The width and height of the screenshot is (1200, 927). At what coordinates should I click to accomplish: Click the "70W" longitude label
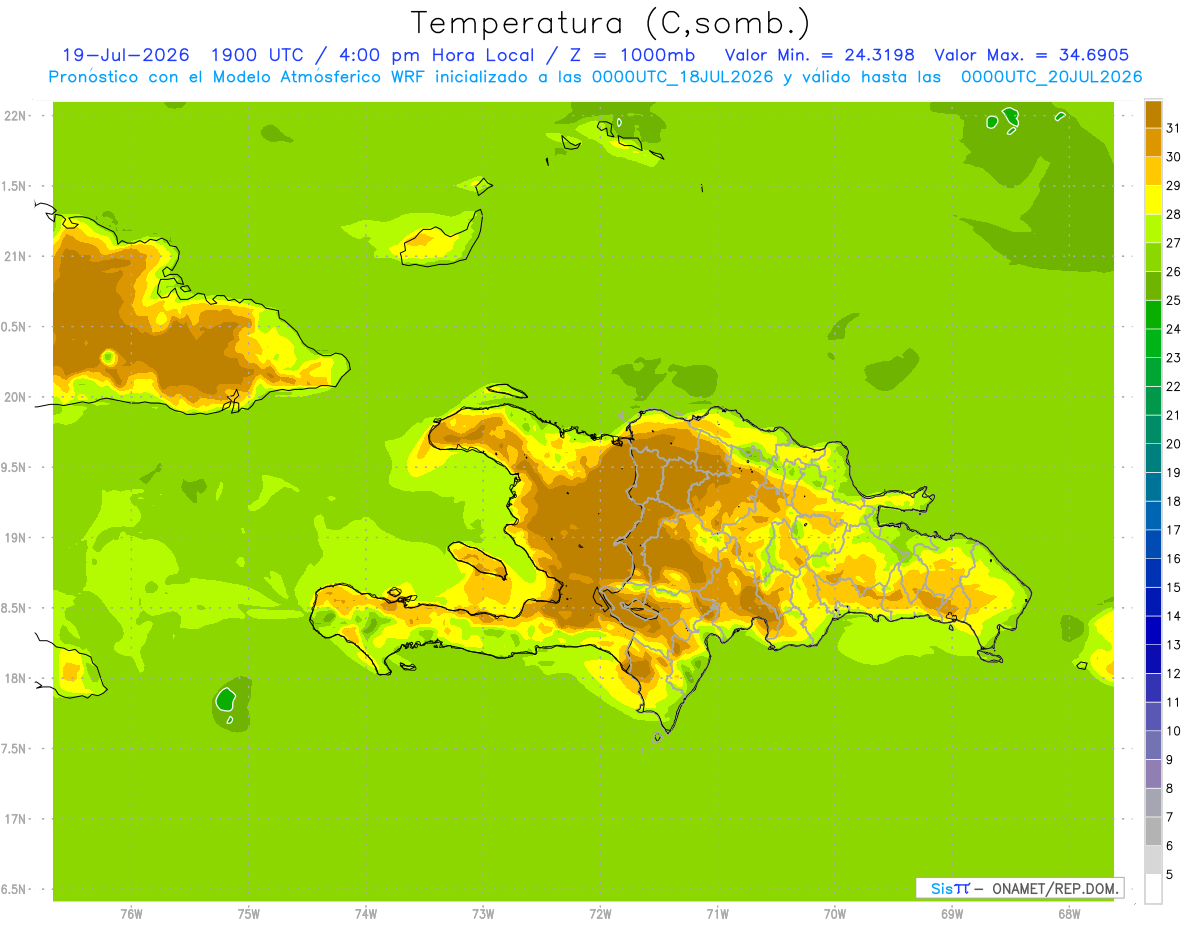tap(835, 914)
